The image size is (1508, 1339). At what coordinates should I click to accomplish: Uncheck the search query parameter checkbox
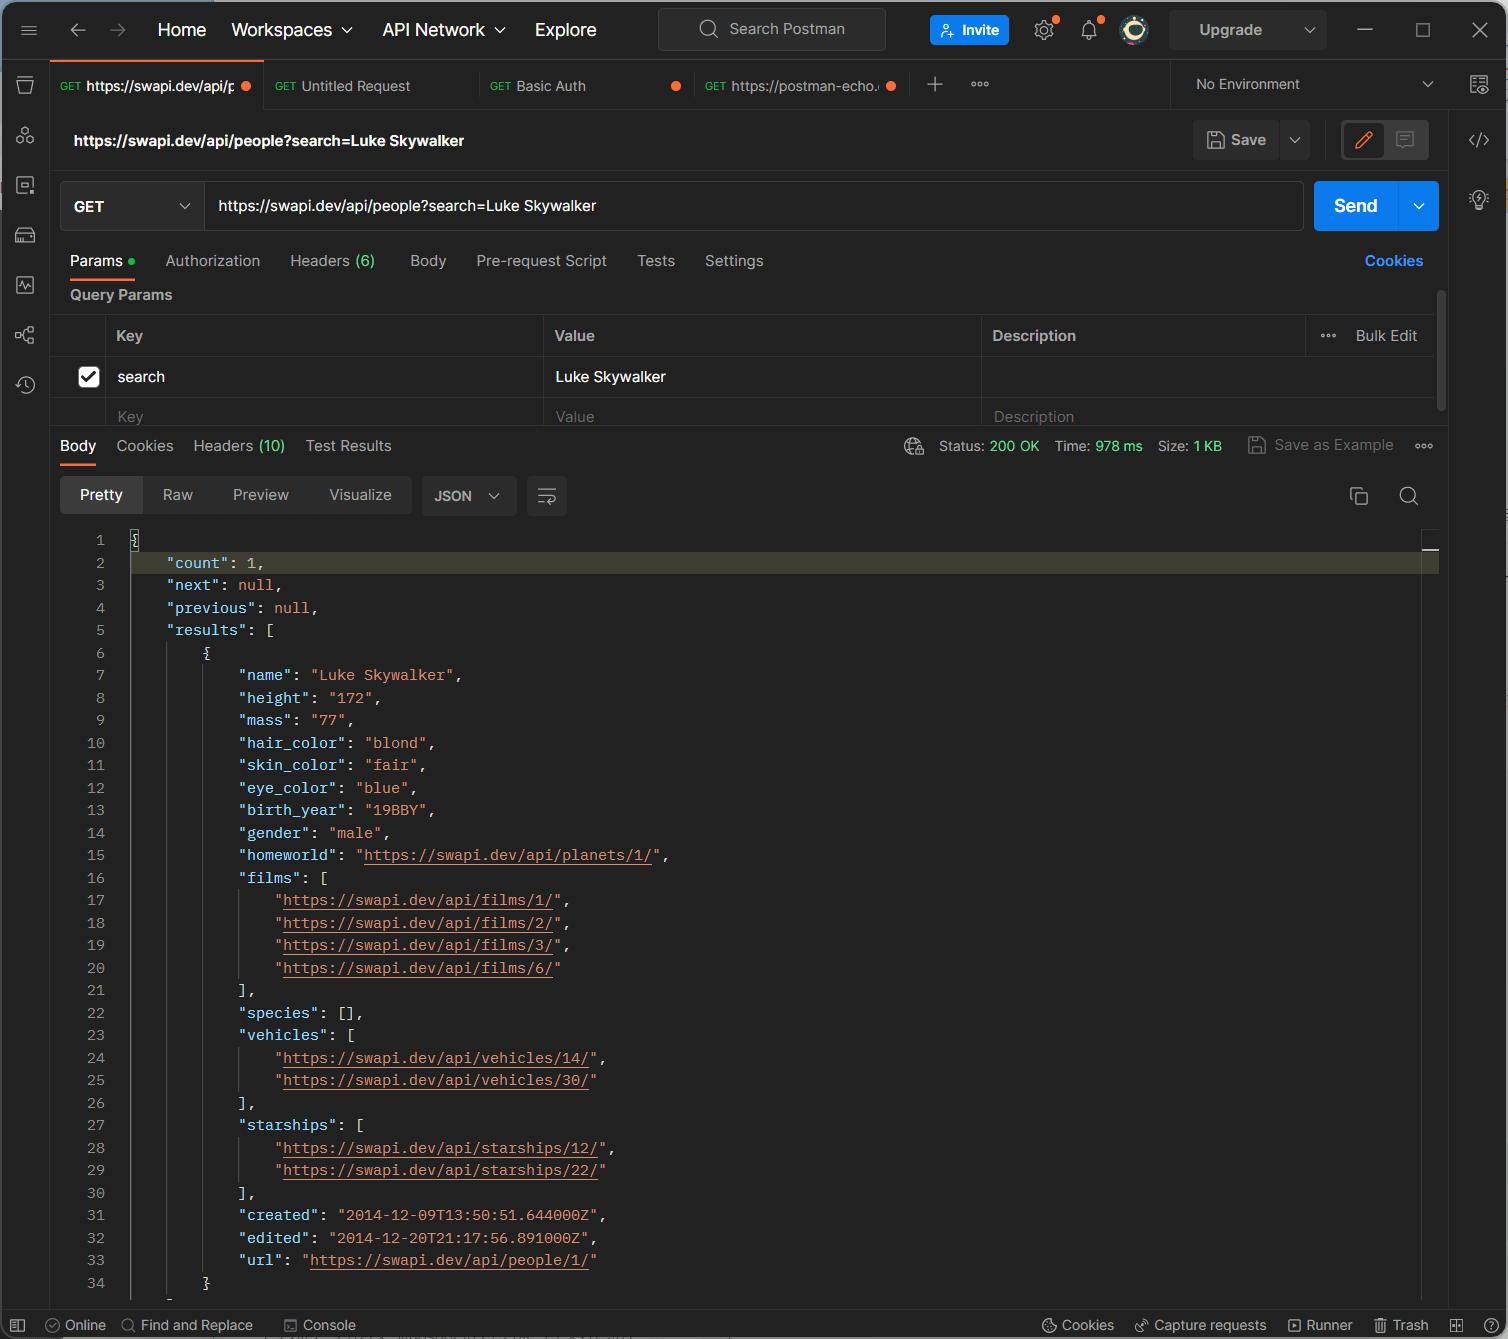pos(89,377)
